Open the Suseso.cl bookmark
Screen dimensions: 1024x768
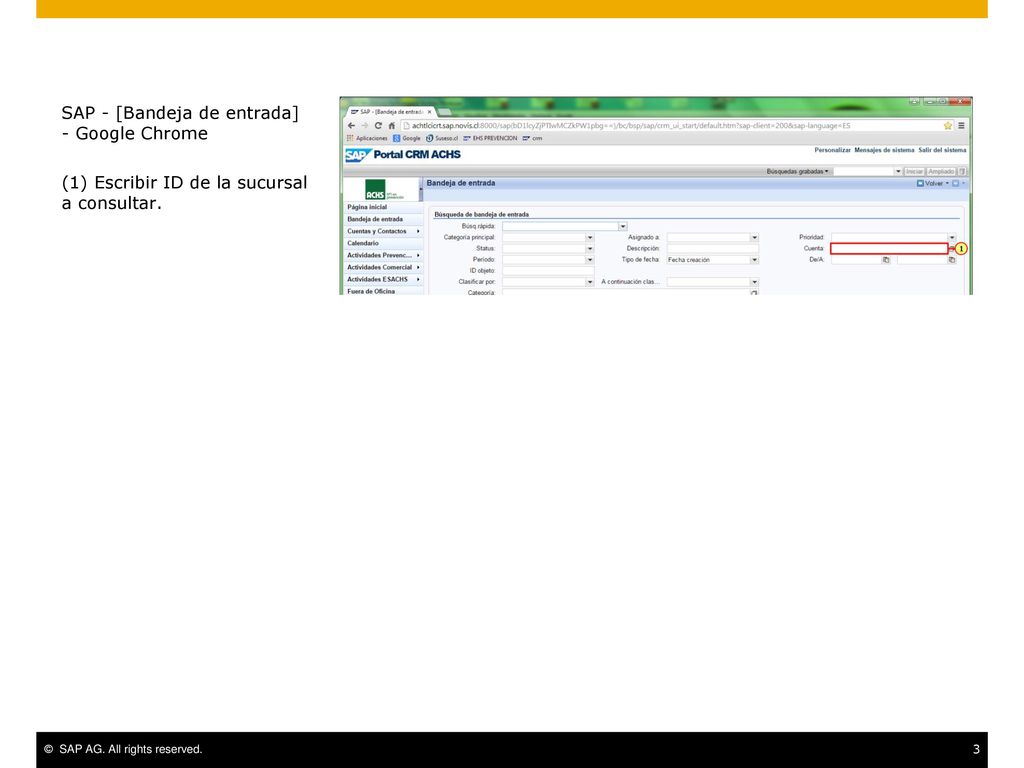point(442,138)
